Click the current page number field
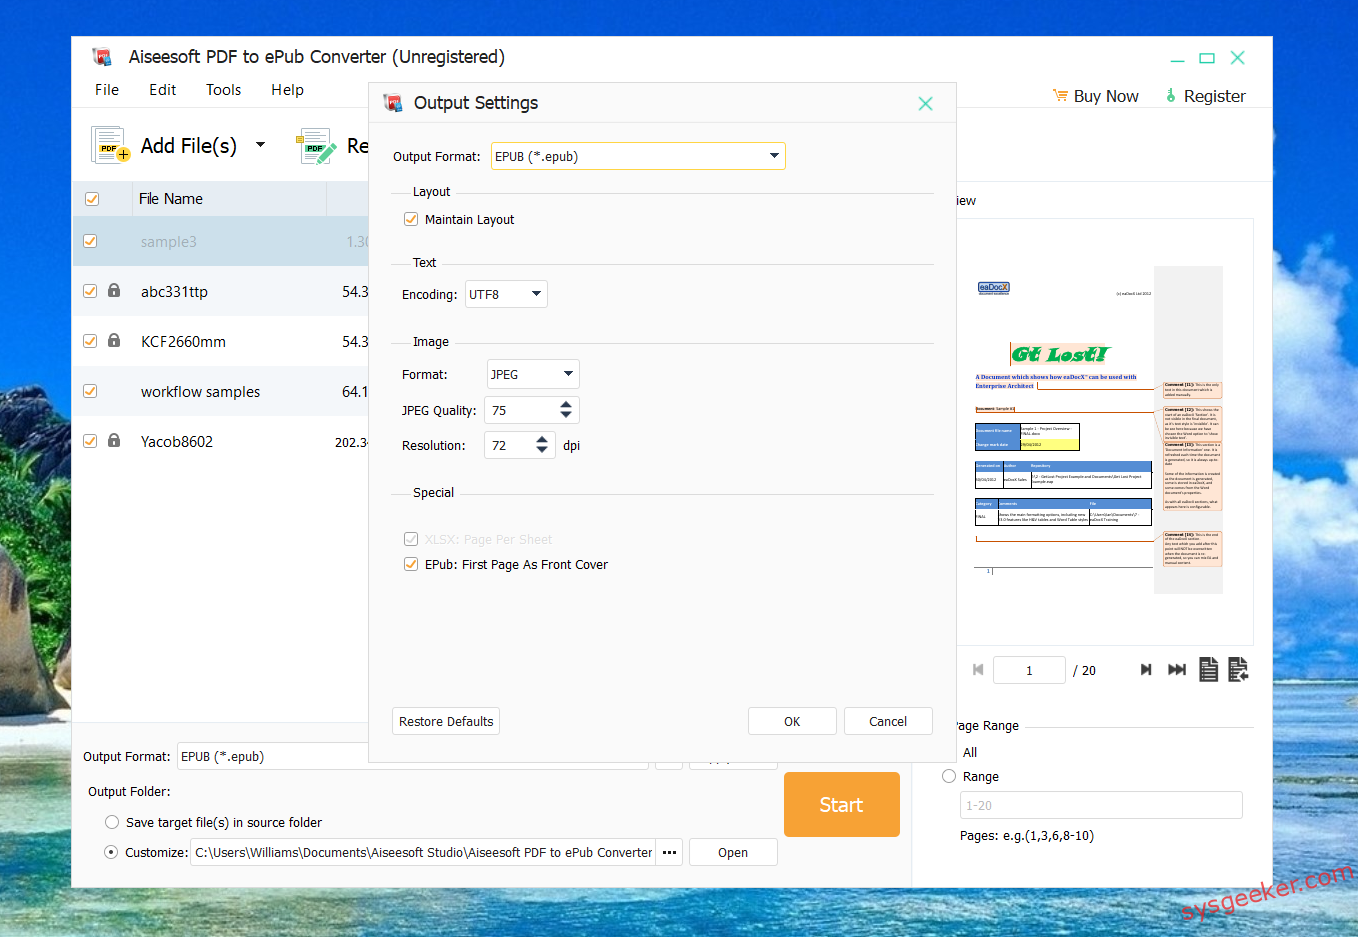Image resolution: width=1358 pixels, height=937 pixels. (1029, 670)
